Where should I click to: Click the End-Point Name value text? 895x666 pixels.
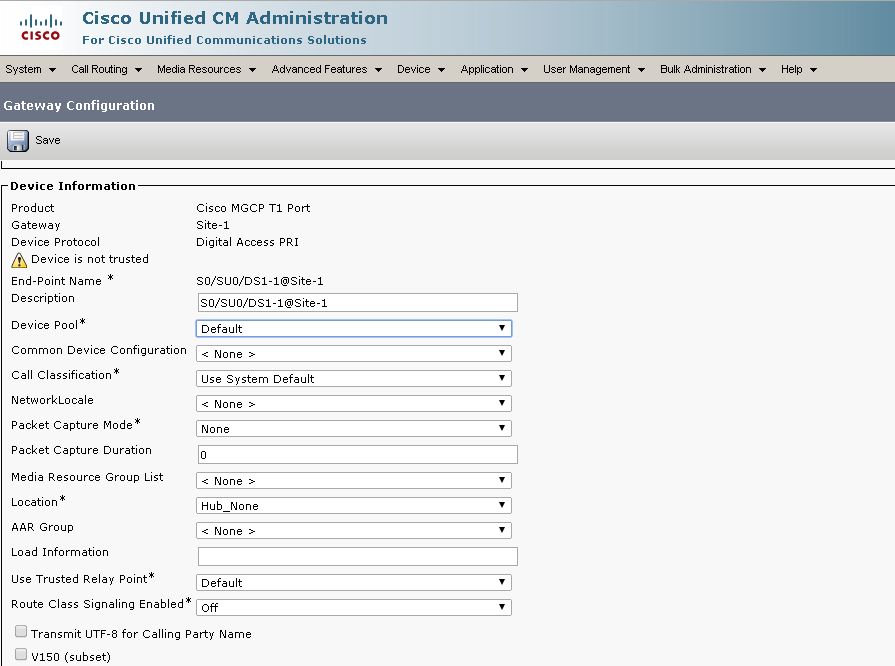click(x=260, y=281)
